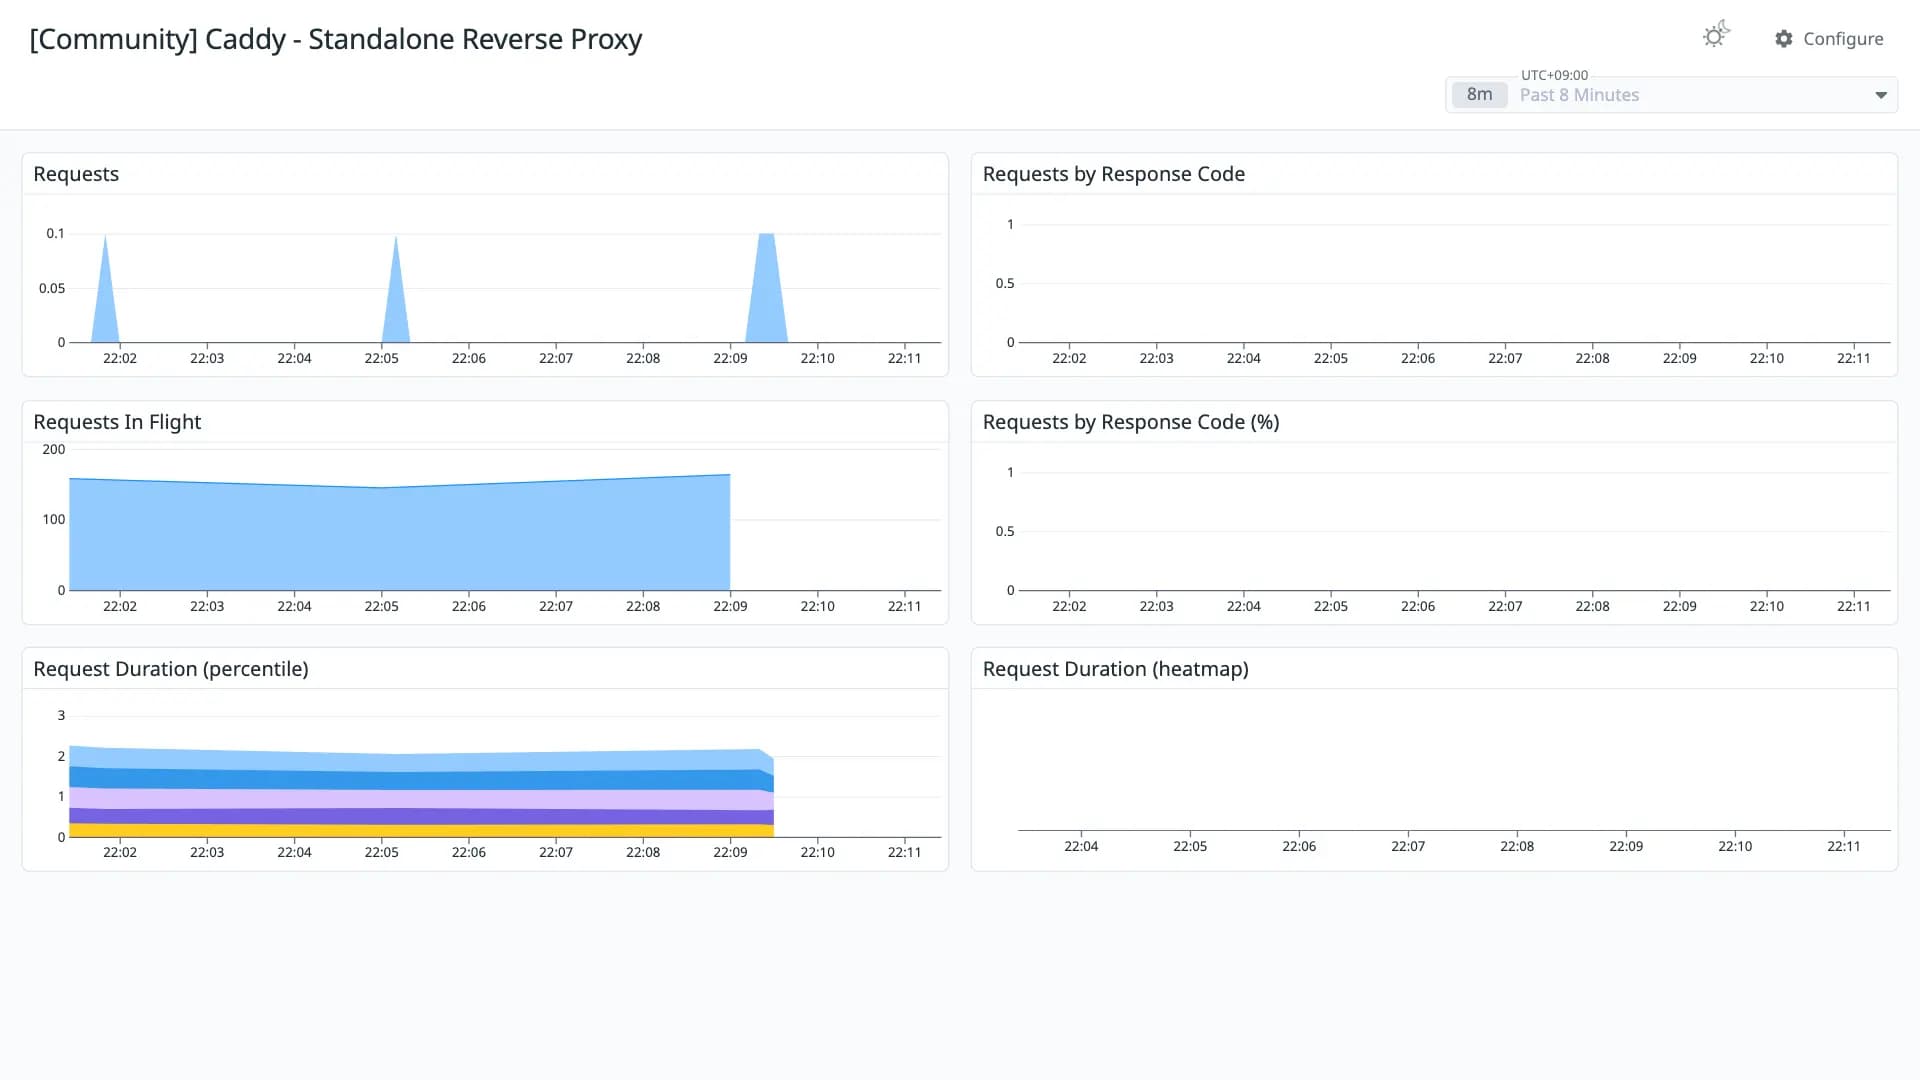Select the Requests by Response Code title
1920x1080 pixels.
[x=1113, y=174]
